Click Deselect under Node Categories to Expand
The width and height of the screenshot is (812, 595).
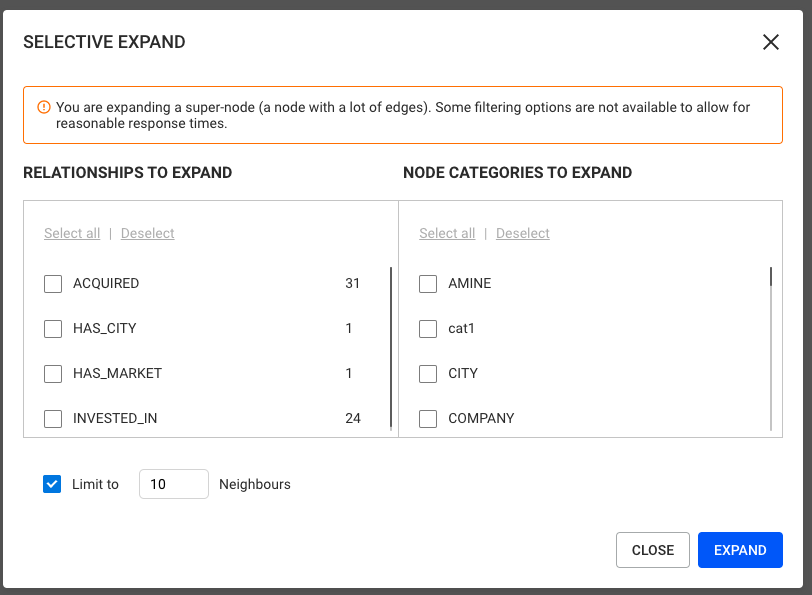coord(522,234)
